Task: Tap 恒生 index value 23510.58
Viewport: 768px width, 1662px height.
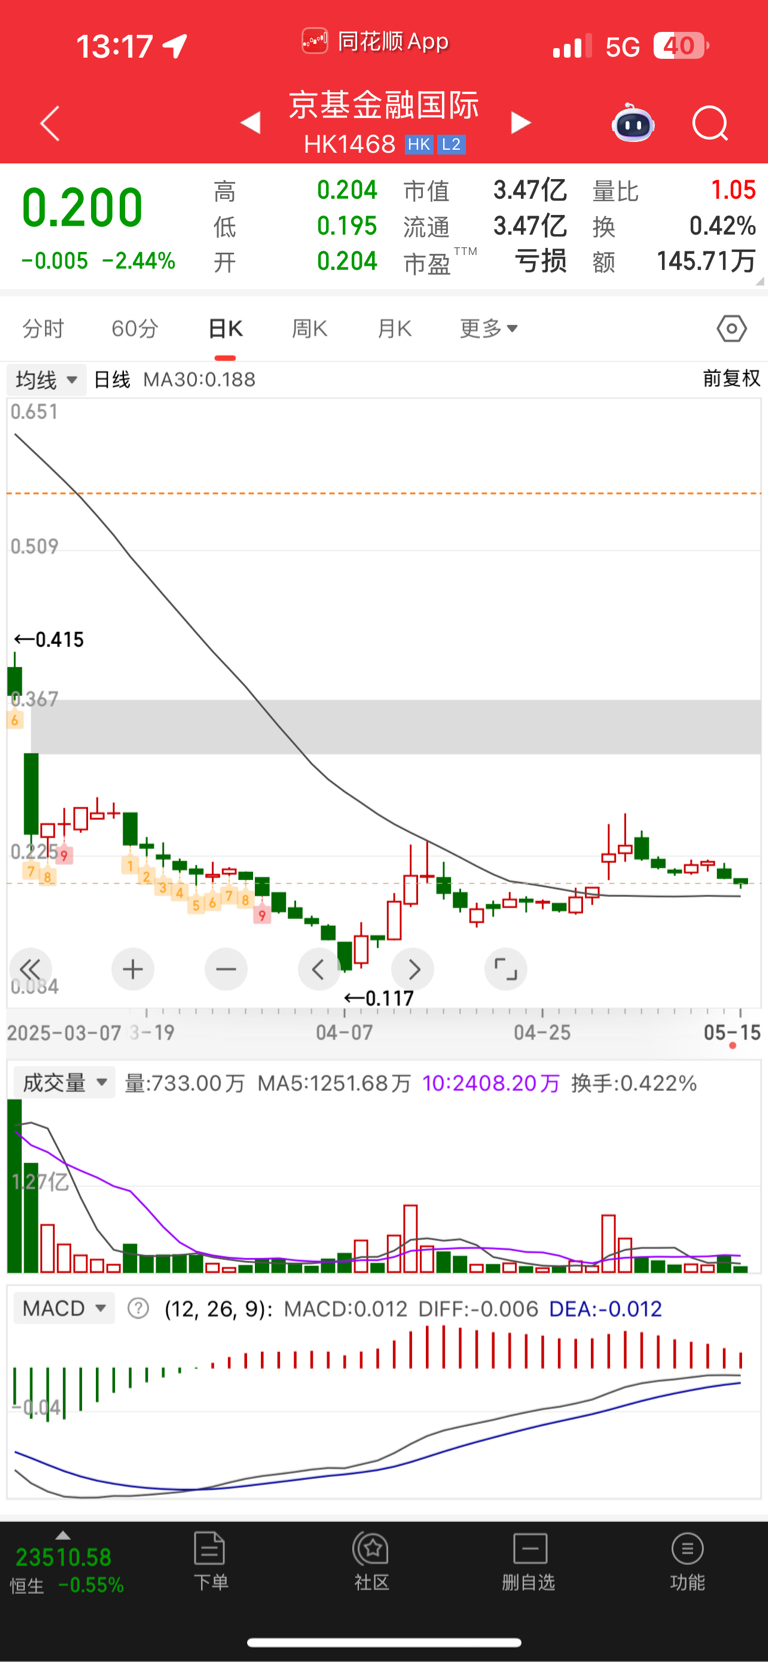Action: click(63, 1557)
